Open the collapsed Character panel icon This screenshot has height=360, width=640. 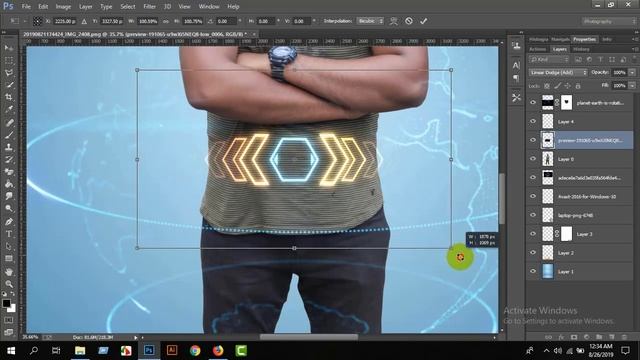516,65
